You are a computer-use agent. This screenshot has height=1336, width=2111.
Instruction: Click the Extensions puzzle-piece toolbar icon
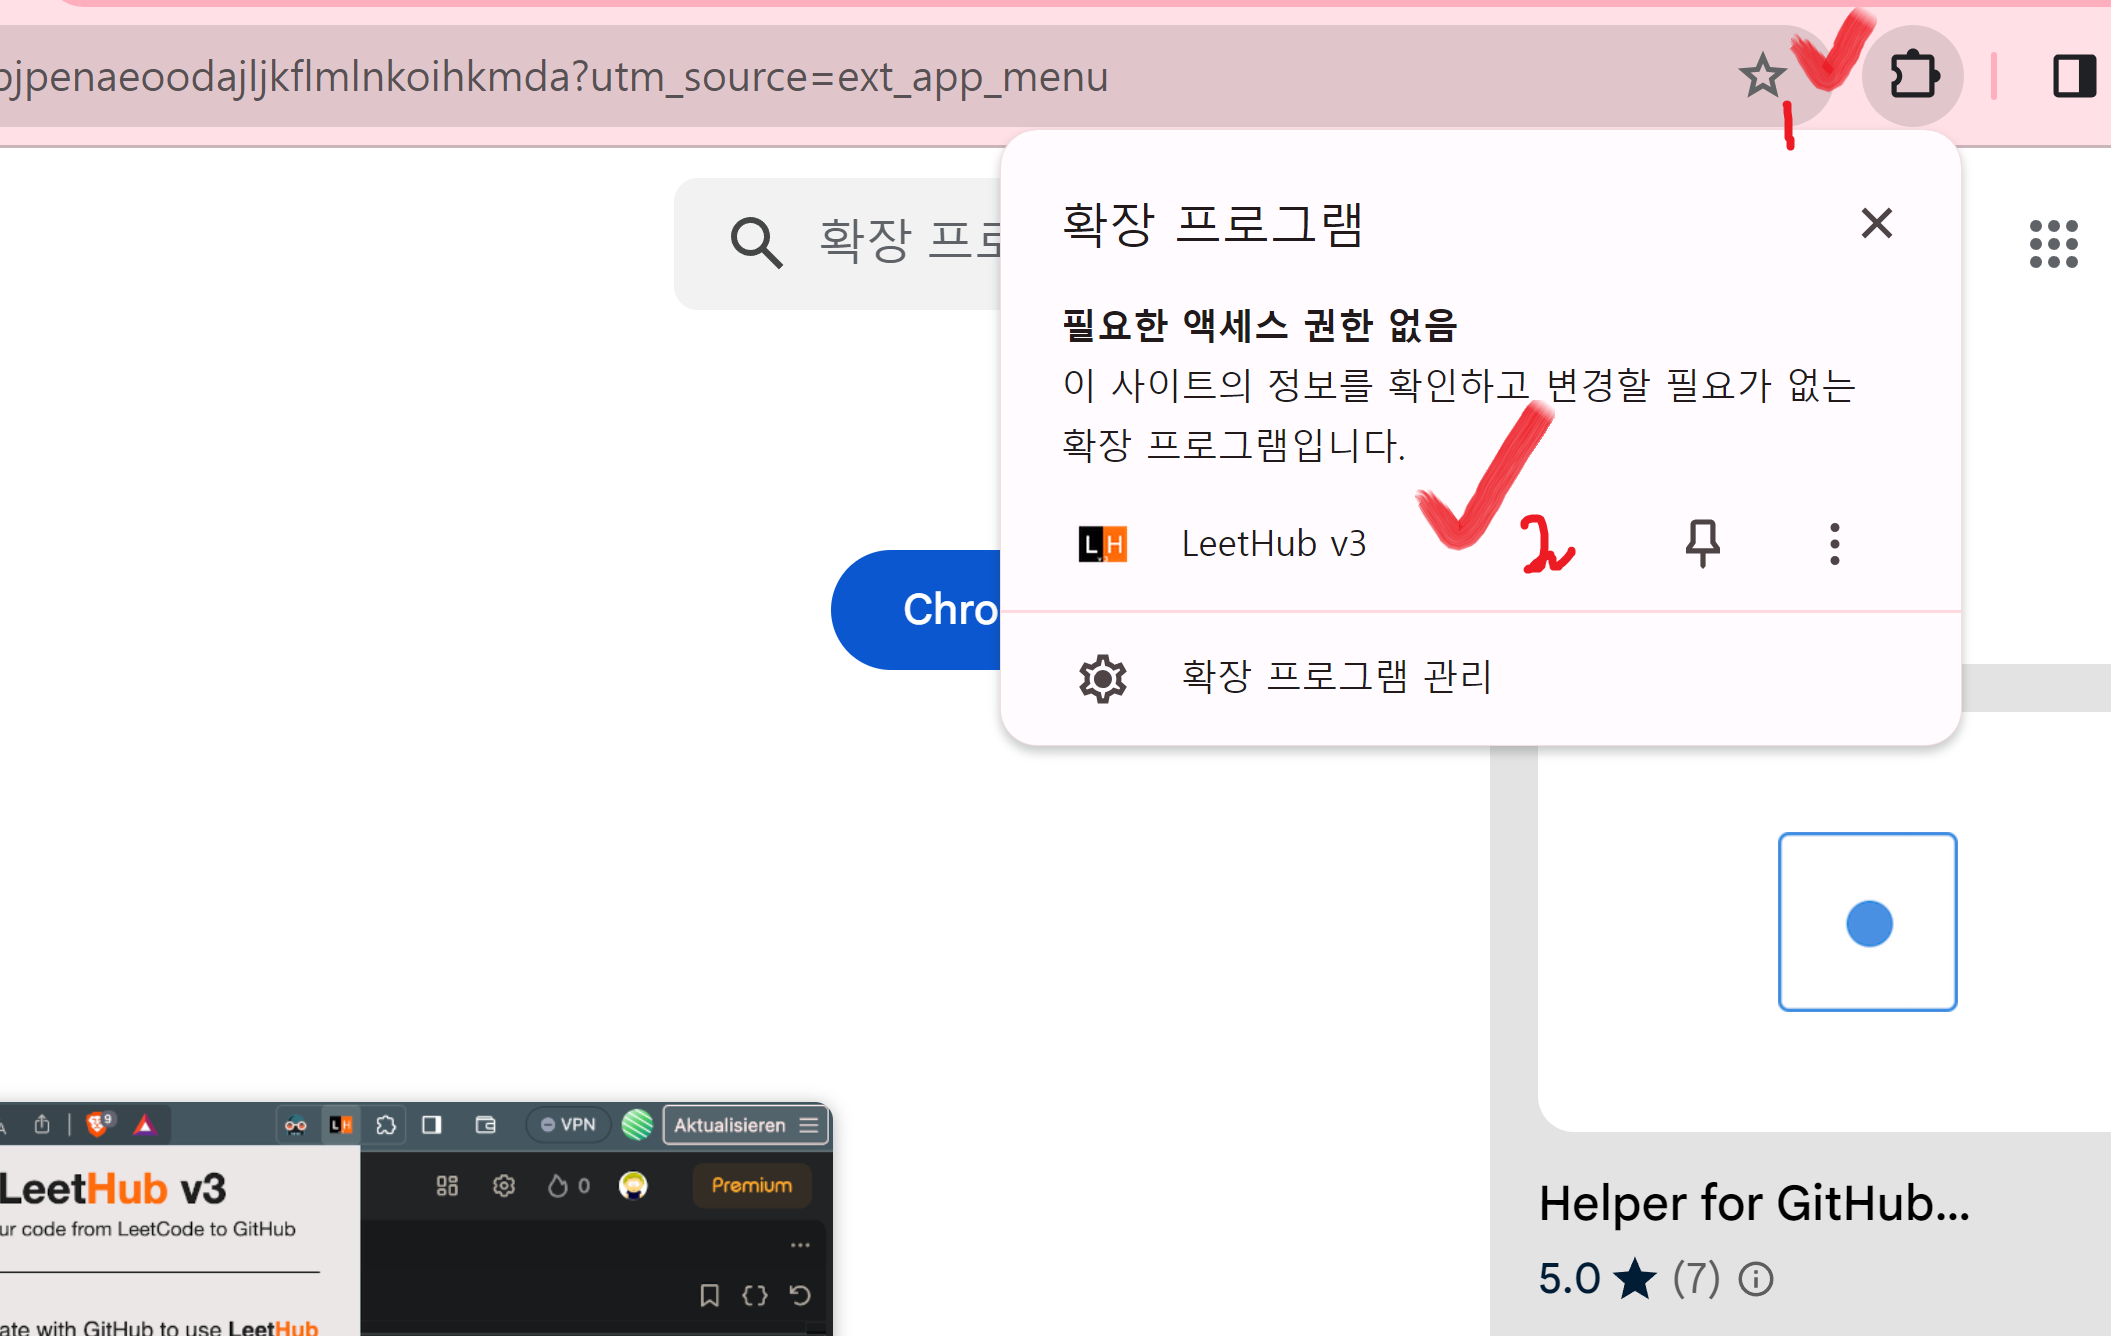point(1913,76)
